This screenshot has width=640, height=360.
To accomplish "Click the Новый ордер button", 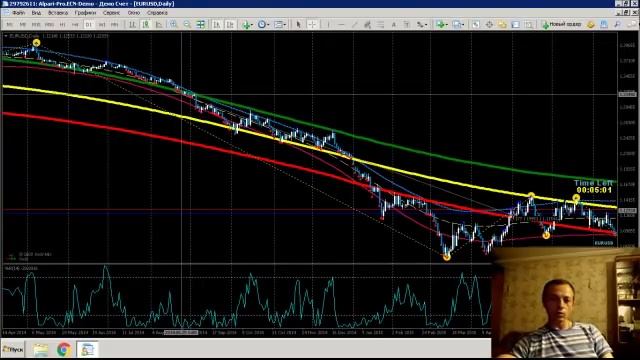I will [x=561, y=24].
